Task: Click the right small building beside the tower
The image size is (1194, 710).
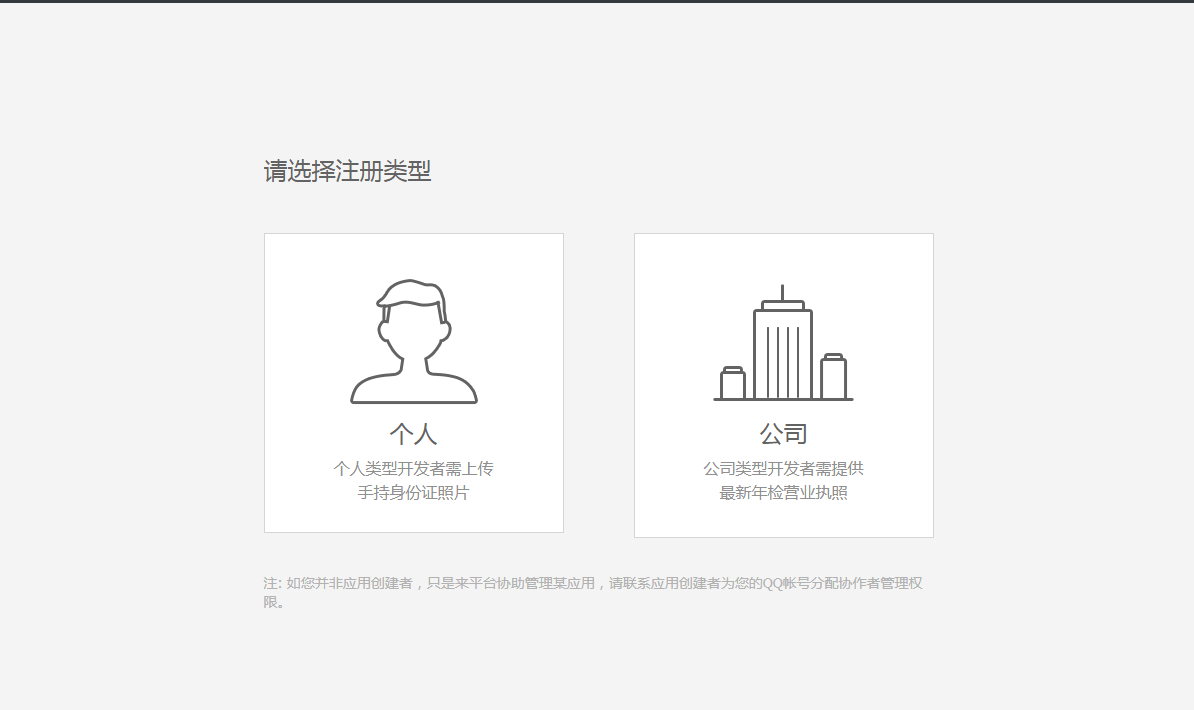Action: click(834, 378)
